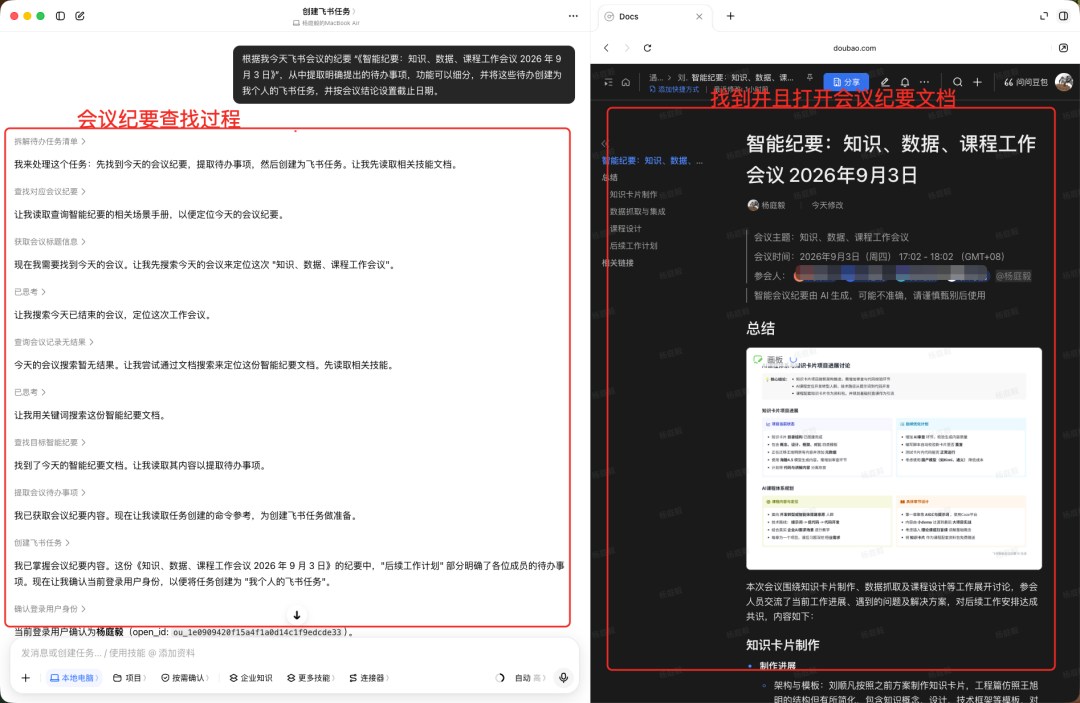Open the summary whiteboard thumbnail image
1080x703 pixels.
click(893, 459)
